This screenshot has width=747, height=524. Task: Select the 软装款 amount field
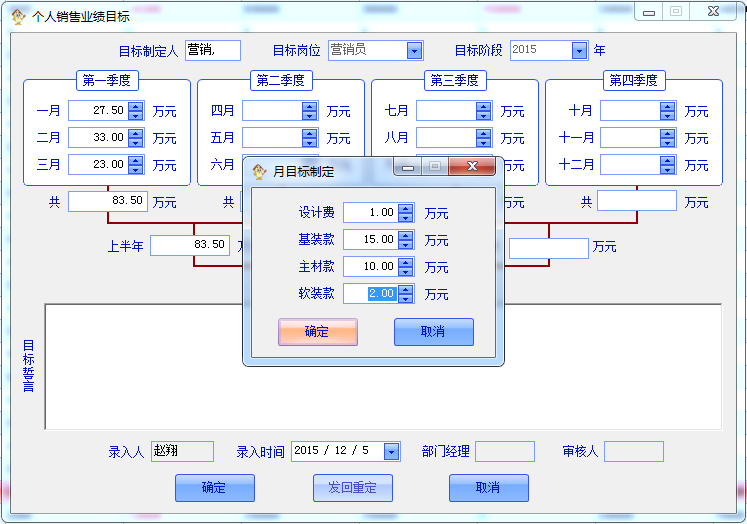pos(370,293)
